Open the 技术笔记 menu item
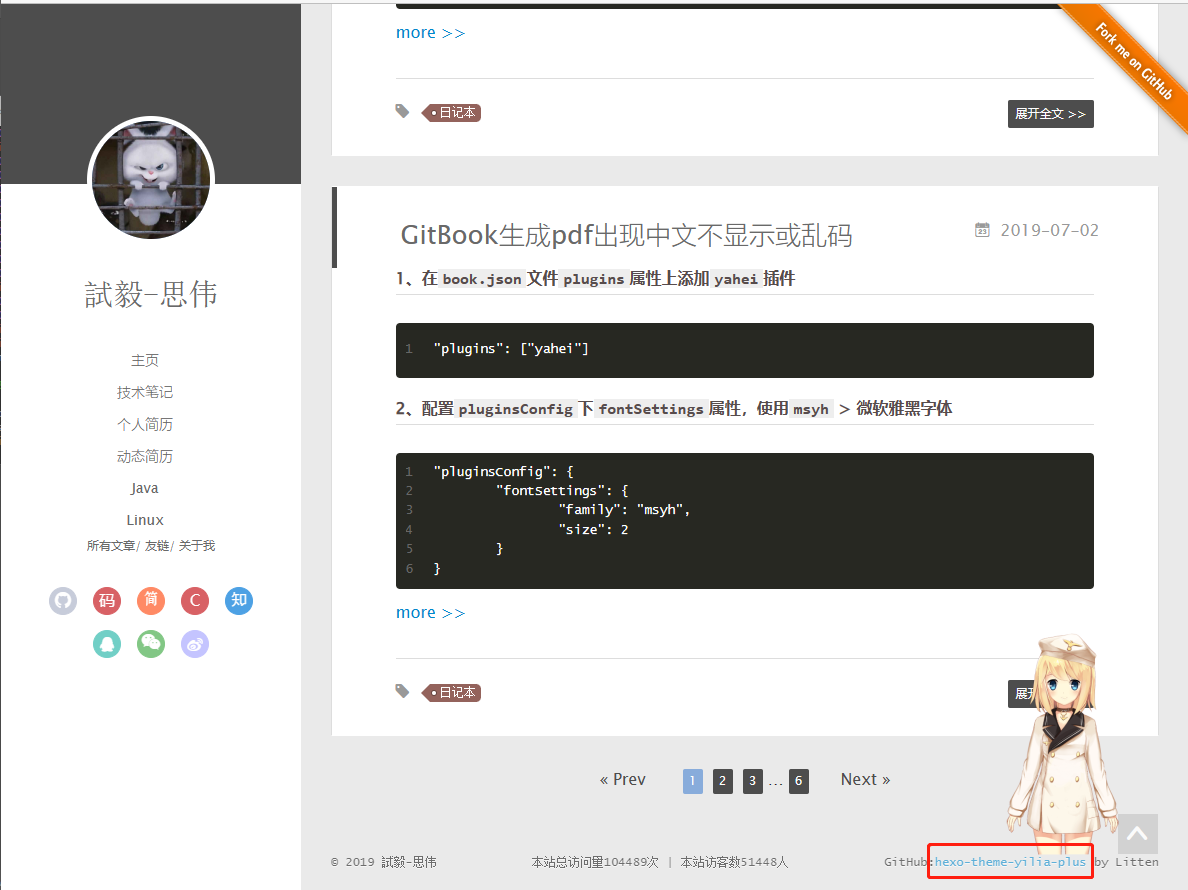Viewport: 1188px width, 890px height. pos(145,392)
